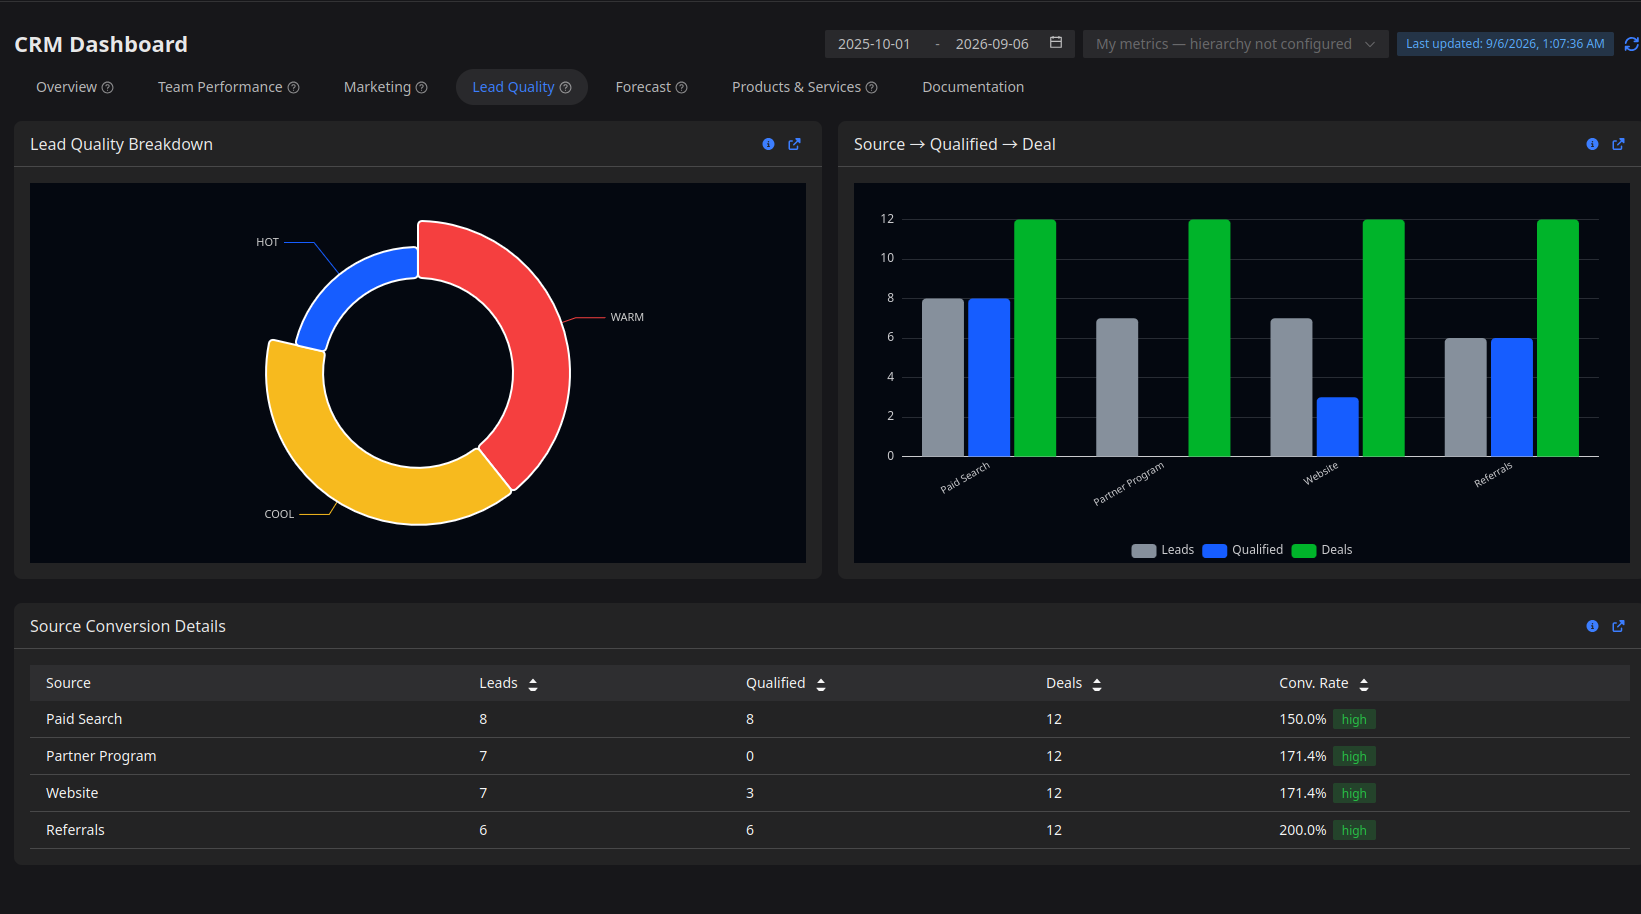1641x914 pixels.
Task: Click the WARM label on donut chart
Action: 627,317
